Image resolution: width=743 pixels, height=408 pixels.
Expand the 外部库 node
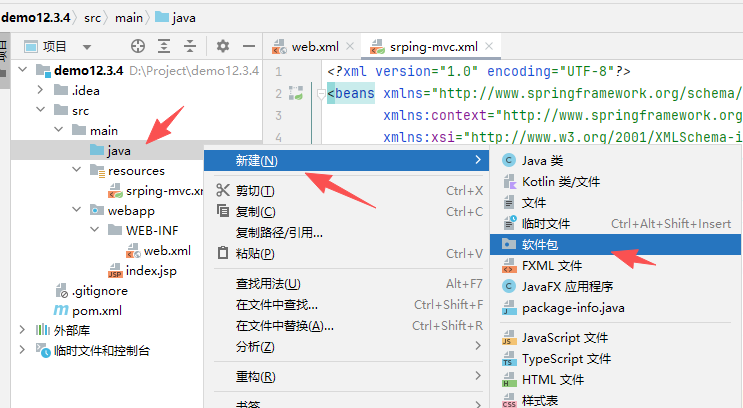pyautogui.click(x=24, y=330)
